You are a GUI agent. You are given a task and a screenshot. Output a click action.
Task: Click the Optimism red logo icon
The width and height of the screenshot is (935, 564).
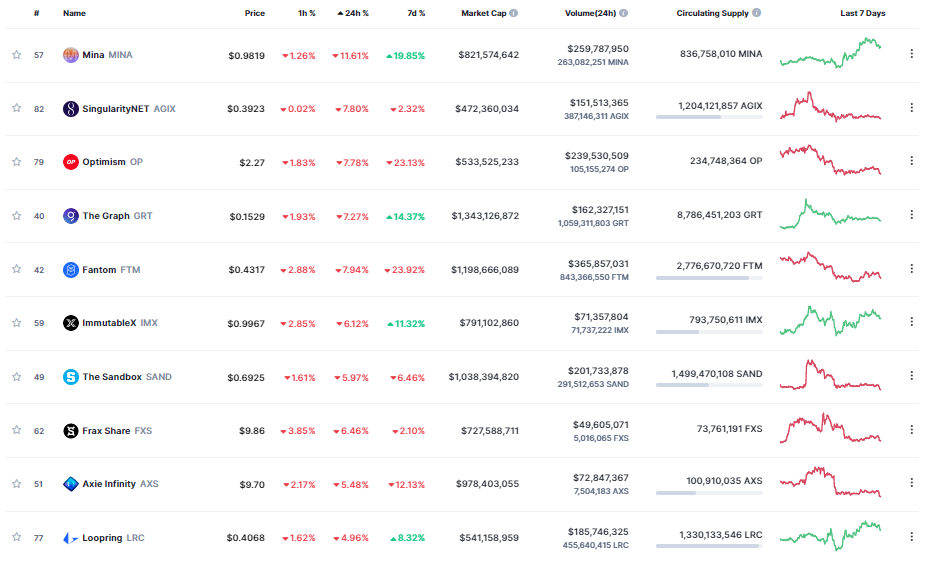click(x=70, y=162)
